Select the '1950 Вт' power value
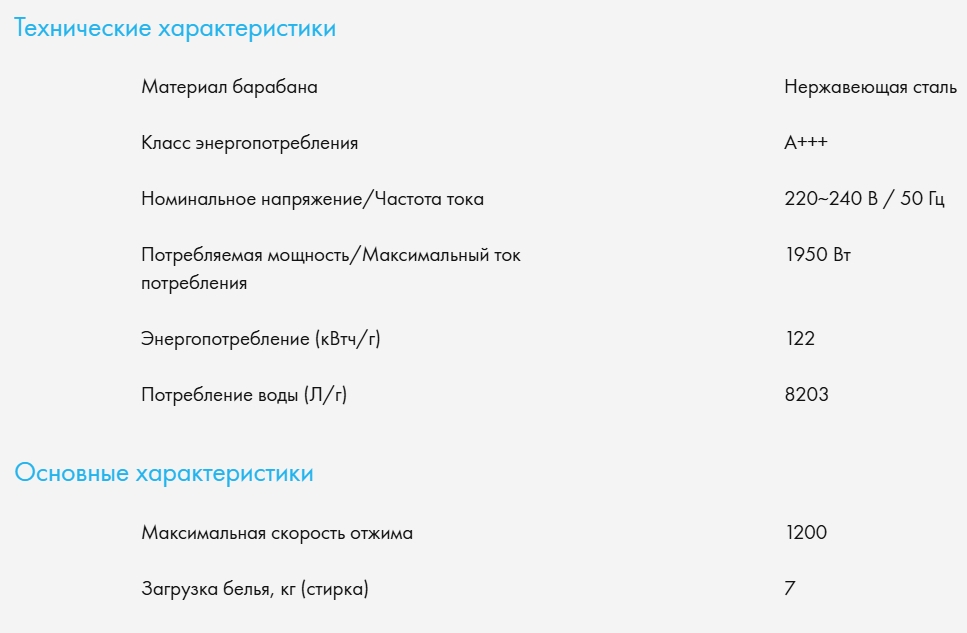This screenshot has width=967, height=633. tap(818, 255)
